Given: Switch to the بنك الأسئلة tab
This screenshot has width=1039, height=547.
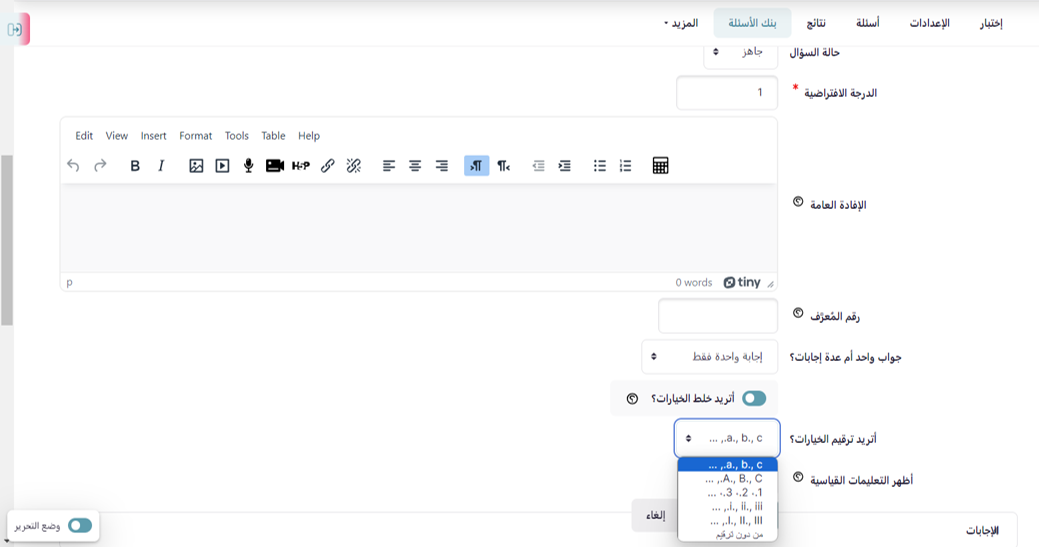Looking at the screenshot, I should [752, 23].
